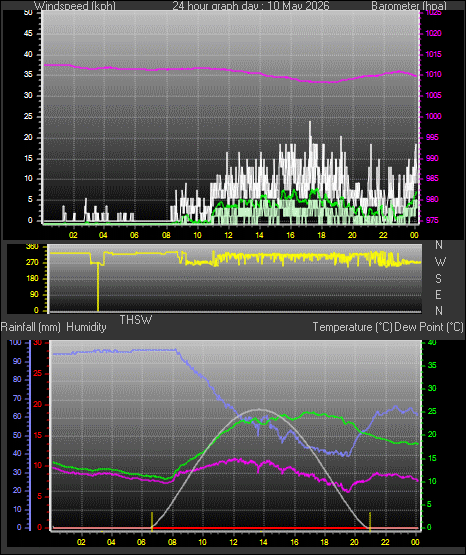Click the green temperature axis value 35

432,365
